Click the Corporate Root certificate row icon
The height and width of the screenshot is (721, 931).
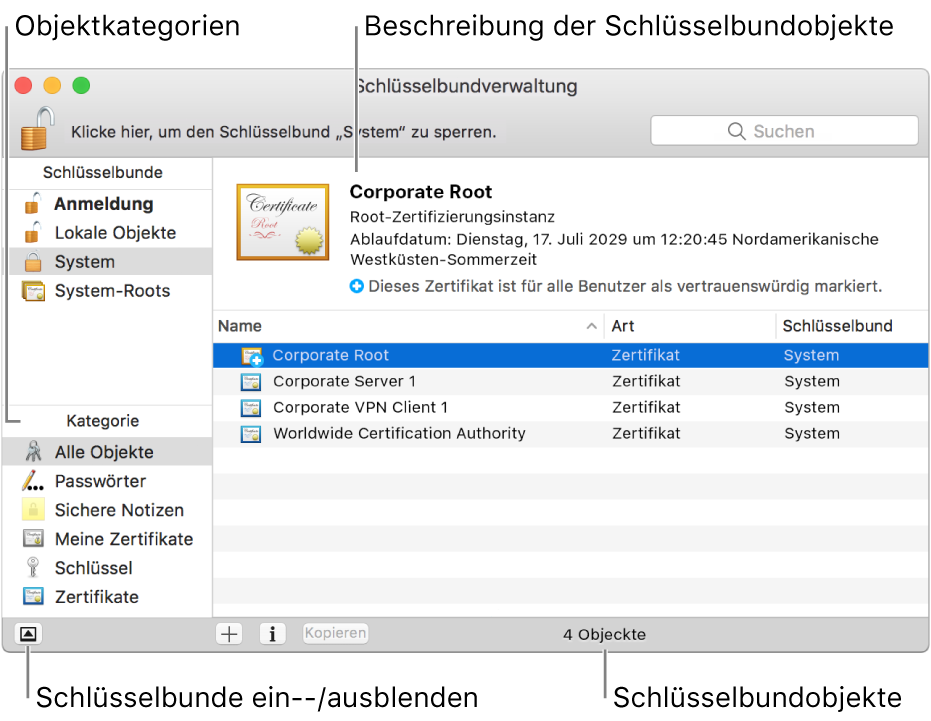(x=252, y=356)
